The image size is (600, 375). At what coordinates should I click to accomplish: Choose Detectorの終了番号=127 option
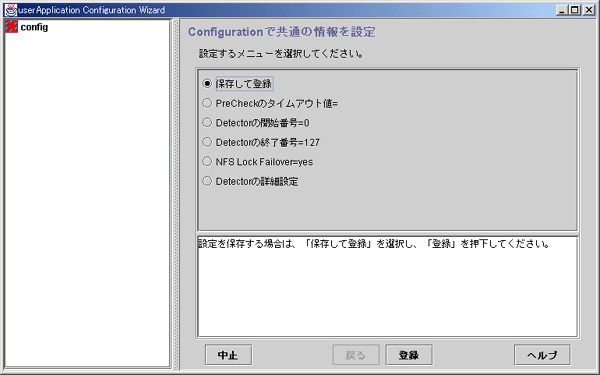(x=207, y=142)
